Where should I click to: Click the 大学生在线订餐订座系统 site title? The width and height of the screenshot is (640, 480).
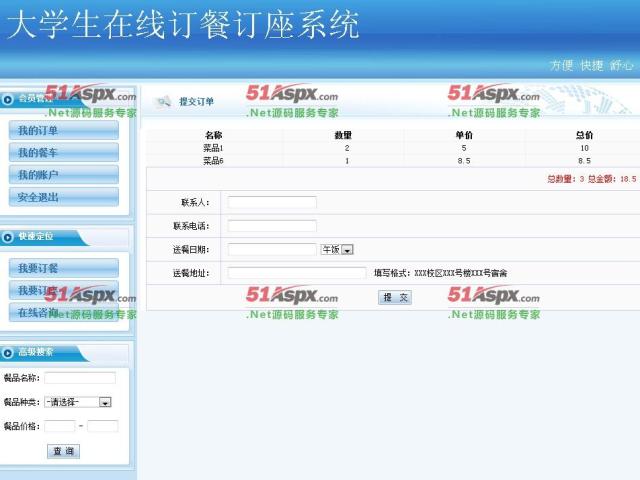point(183,24)
